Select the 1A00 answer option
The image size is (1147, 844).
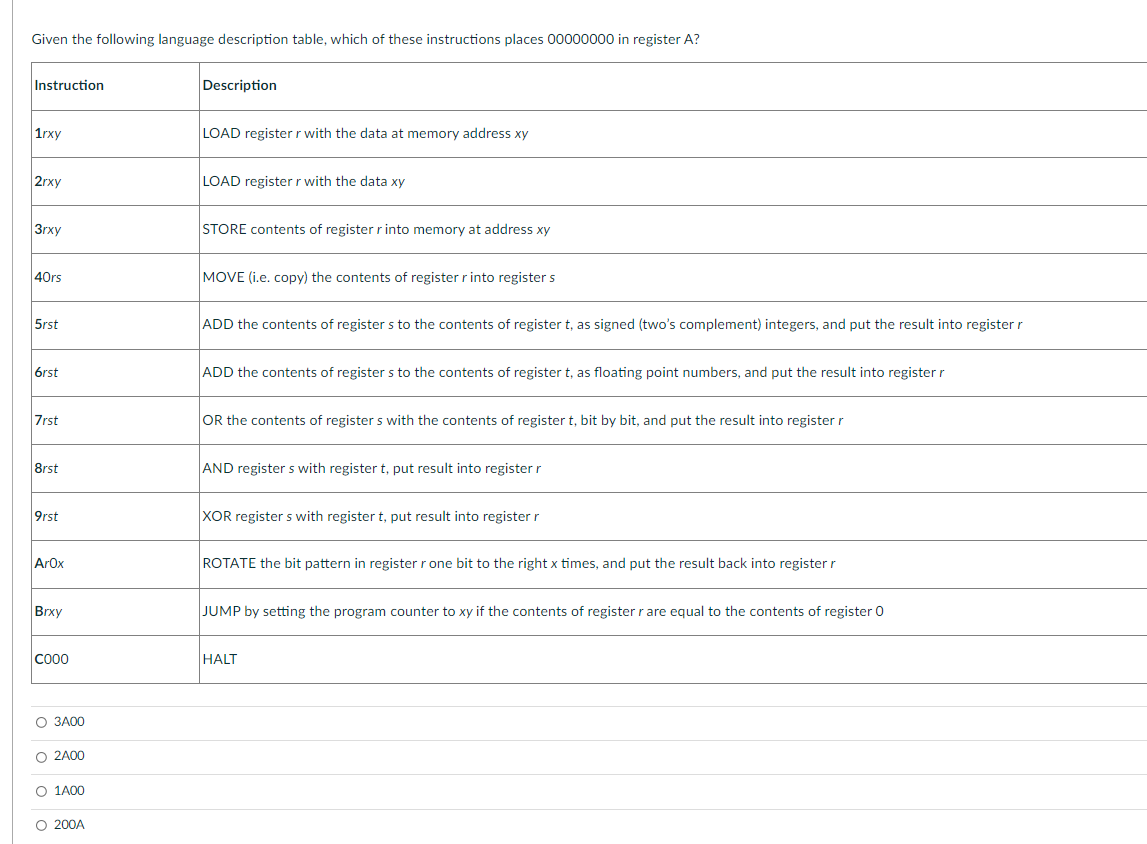pos(40,790)
